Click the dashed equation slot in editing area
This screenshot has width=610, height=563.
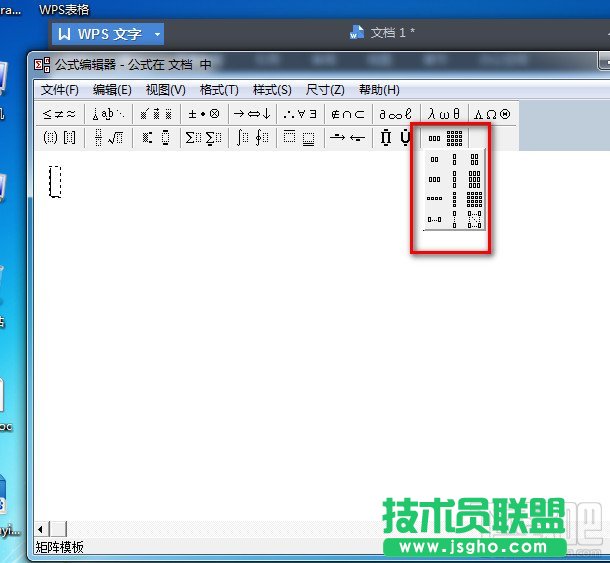[x=55, y=182]
